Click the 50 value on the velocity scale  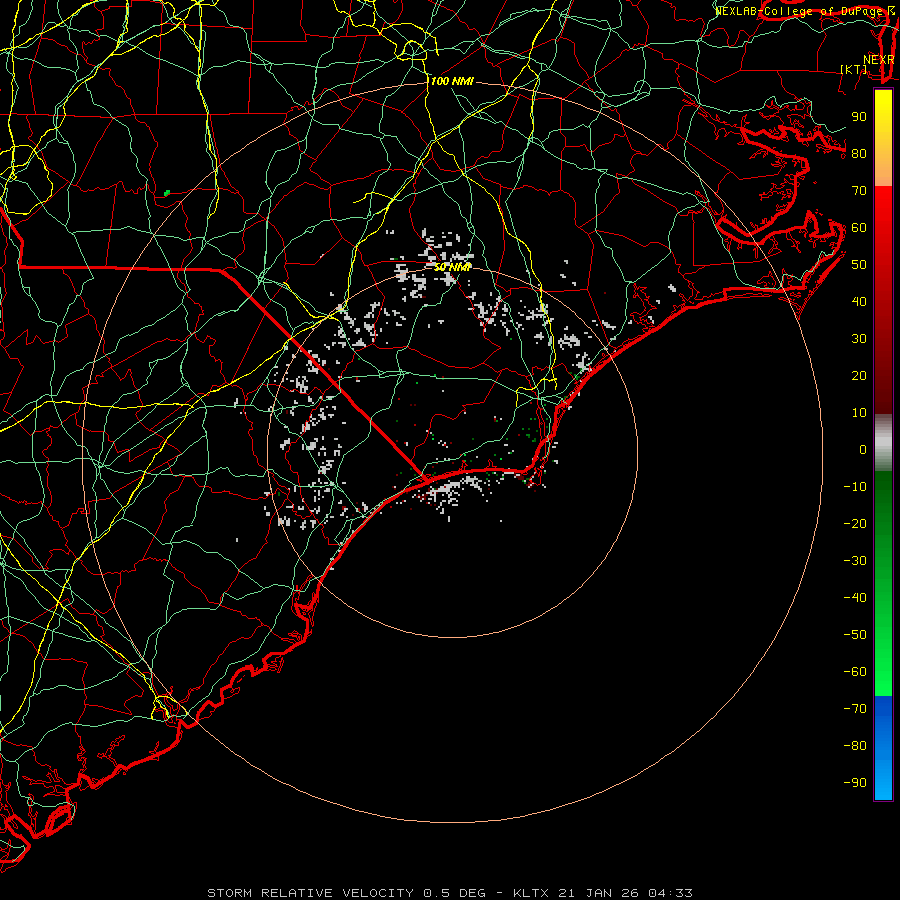859,265
